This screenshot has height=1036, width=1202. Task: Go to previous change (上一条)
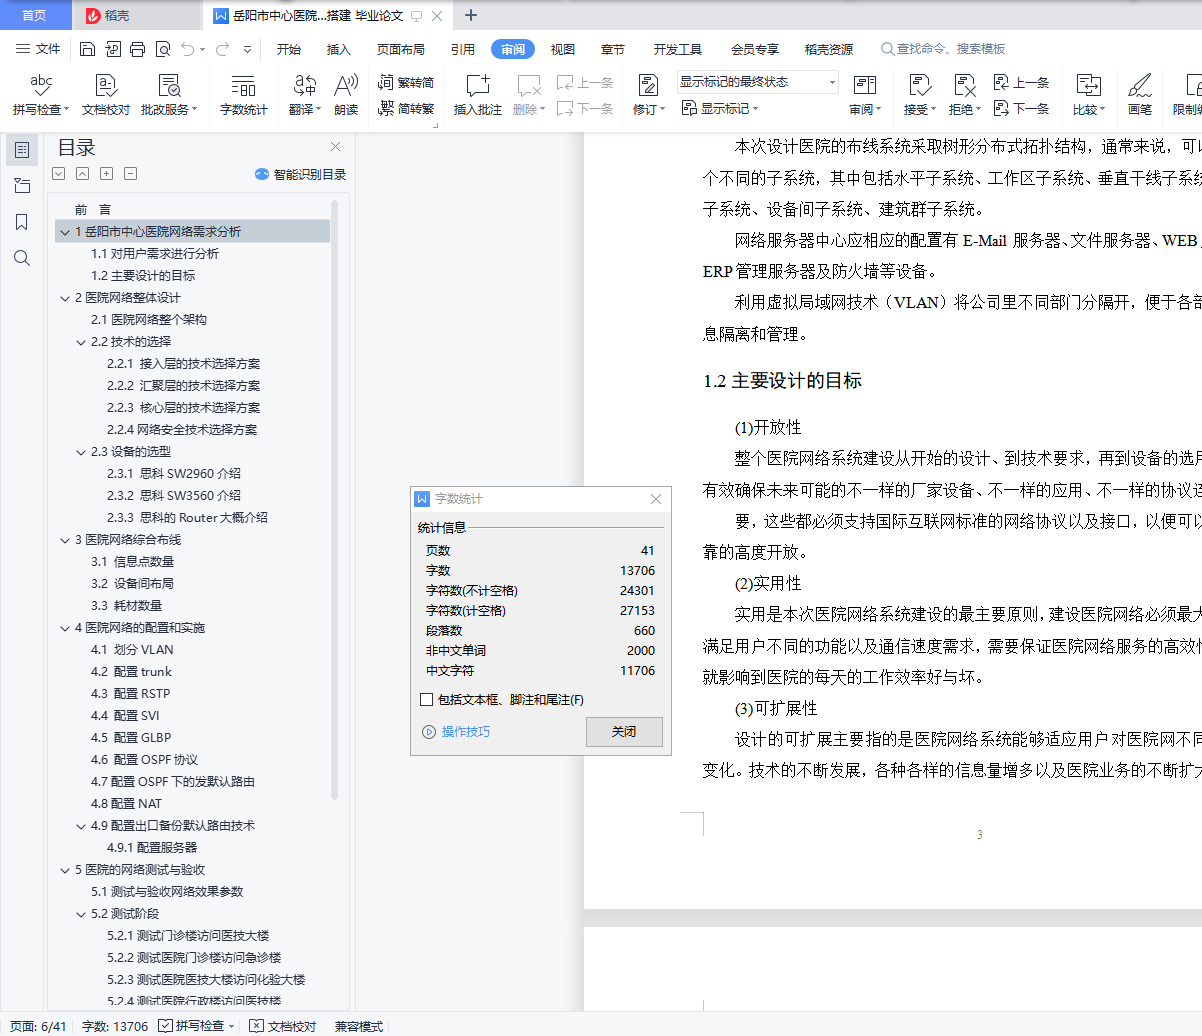coord(1021,83)
